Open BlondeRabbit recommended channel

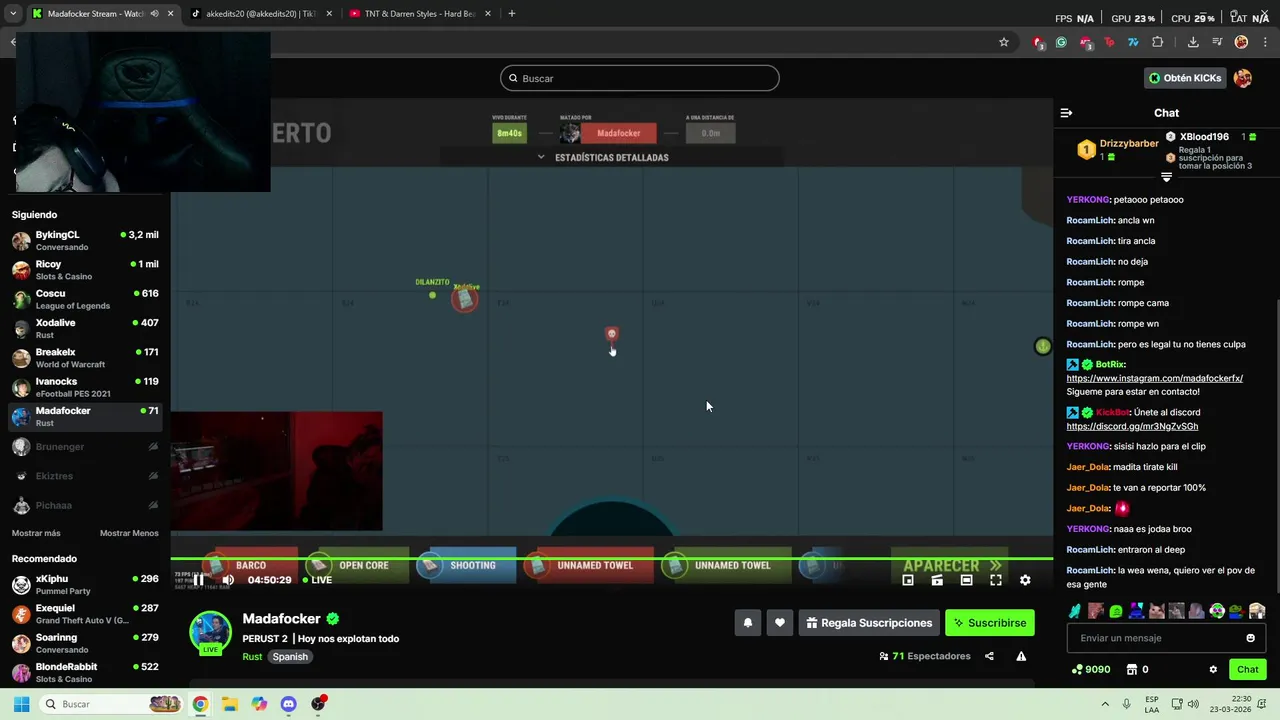(85, 672)
